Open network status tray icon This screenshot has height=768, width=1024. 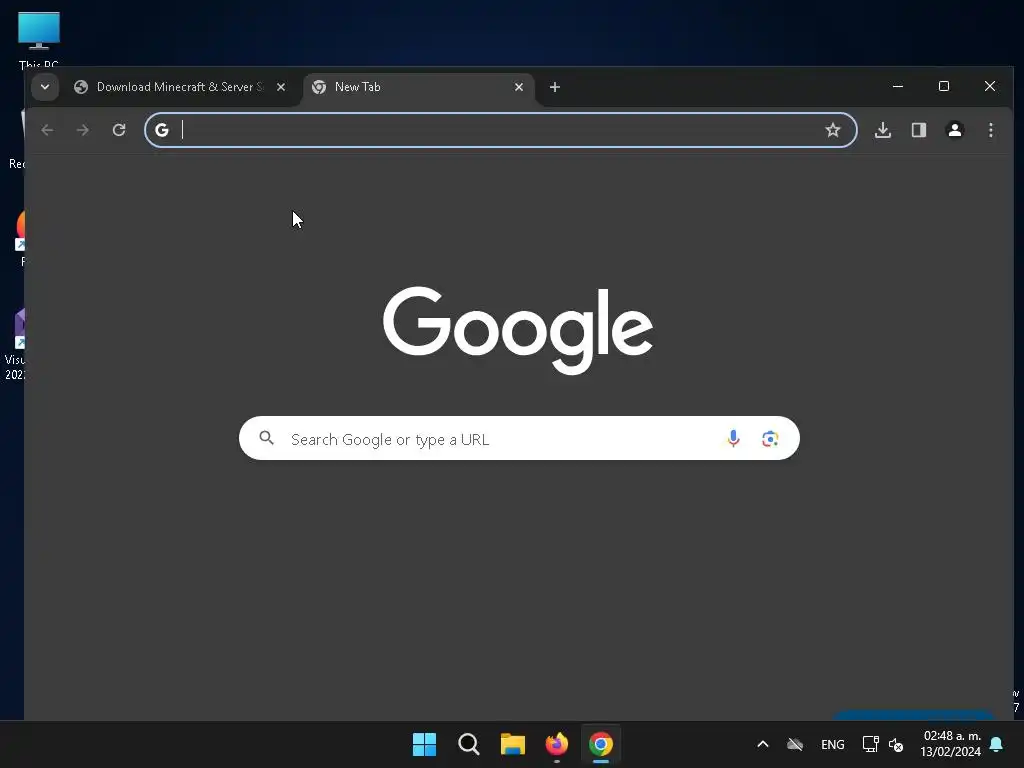tap(871, 744)
